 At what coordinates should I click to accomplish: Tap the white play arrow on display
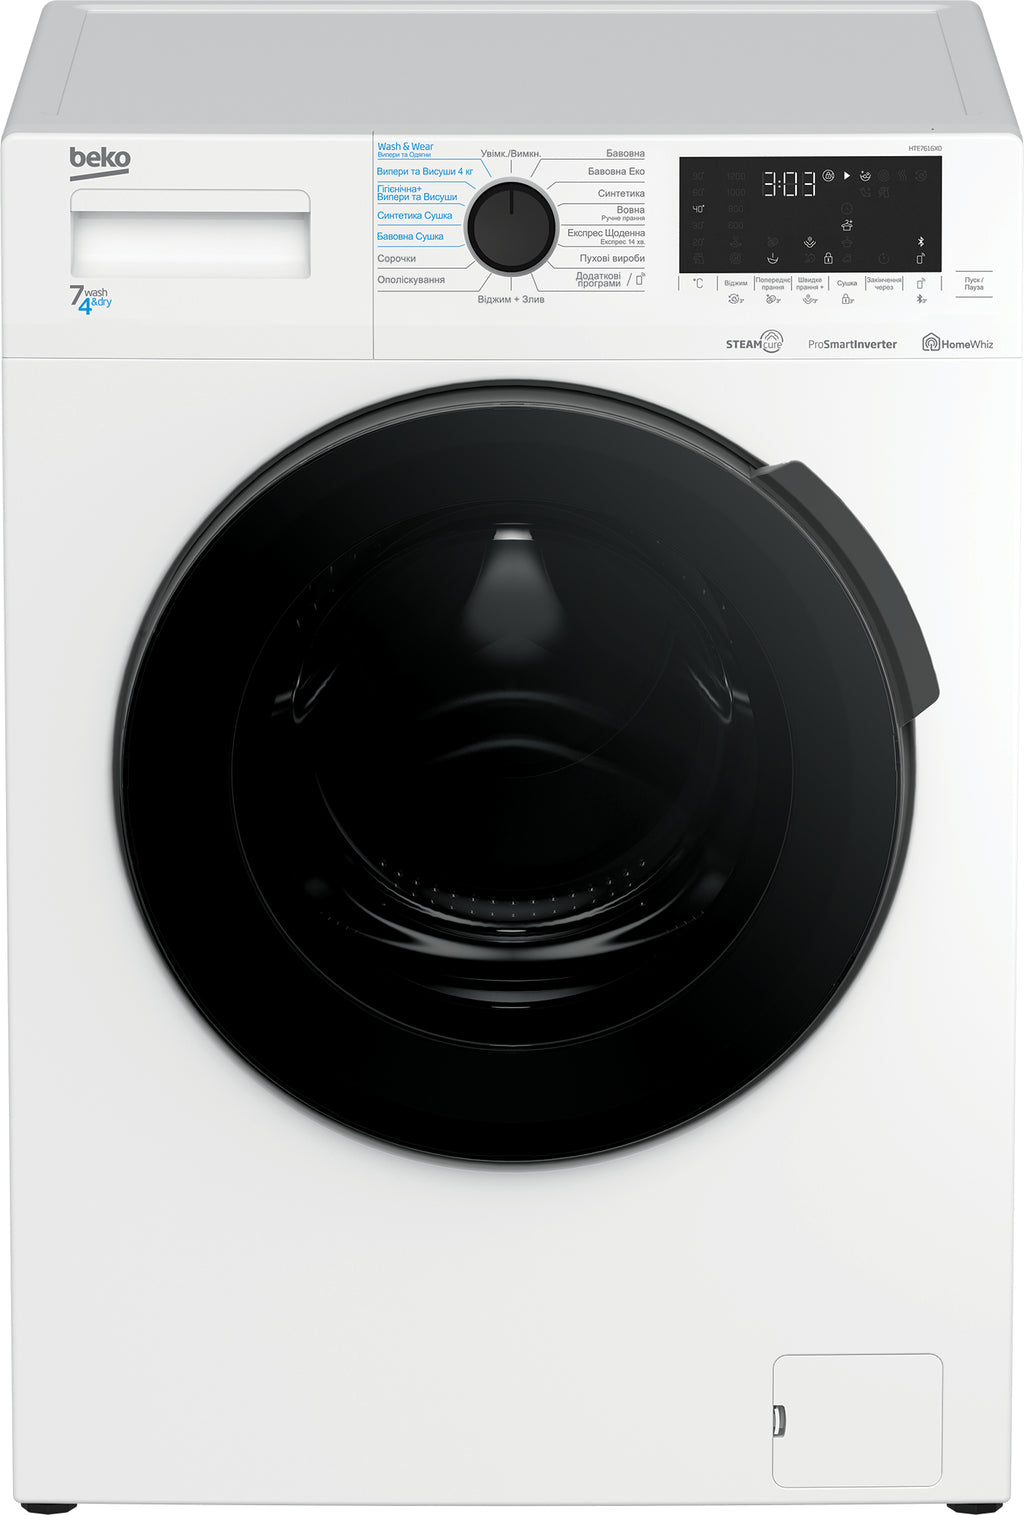click(847, 176)
